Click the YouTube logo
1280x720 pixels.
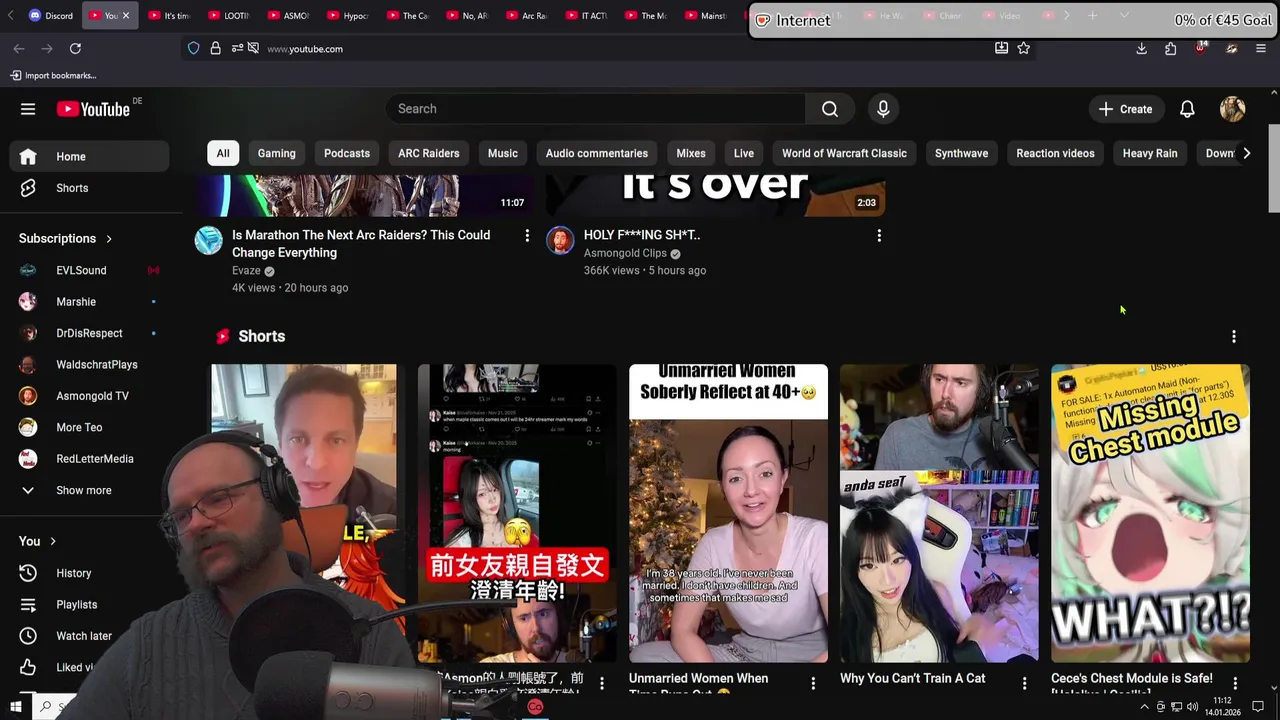coord(93,109)
